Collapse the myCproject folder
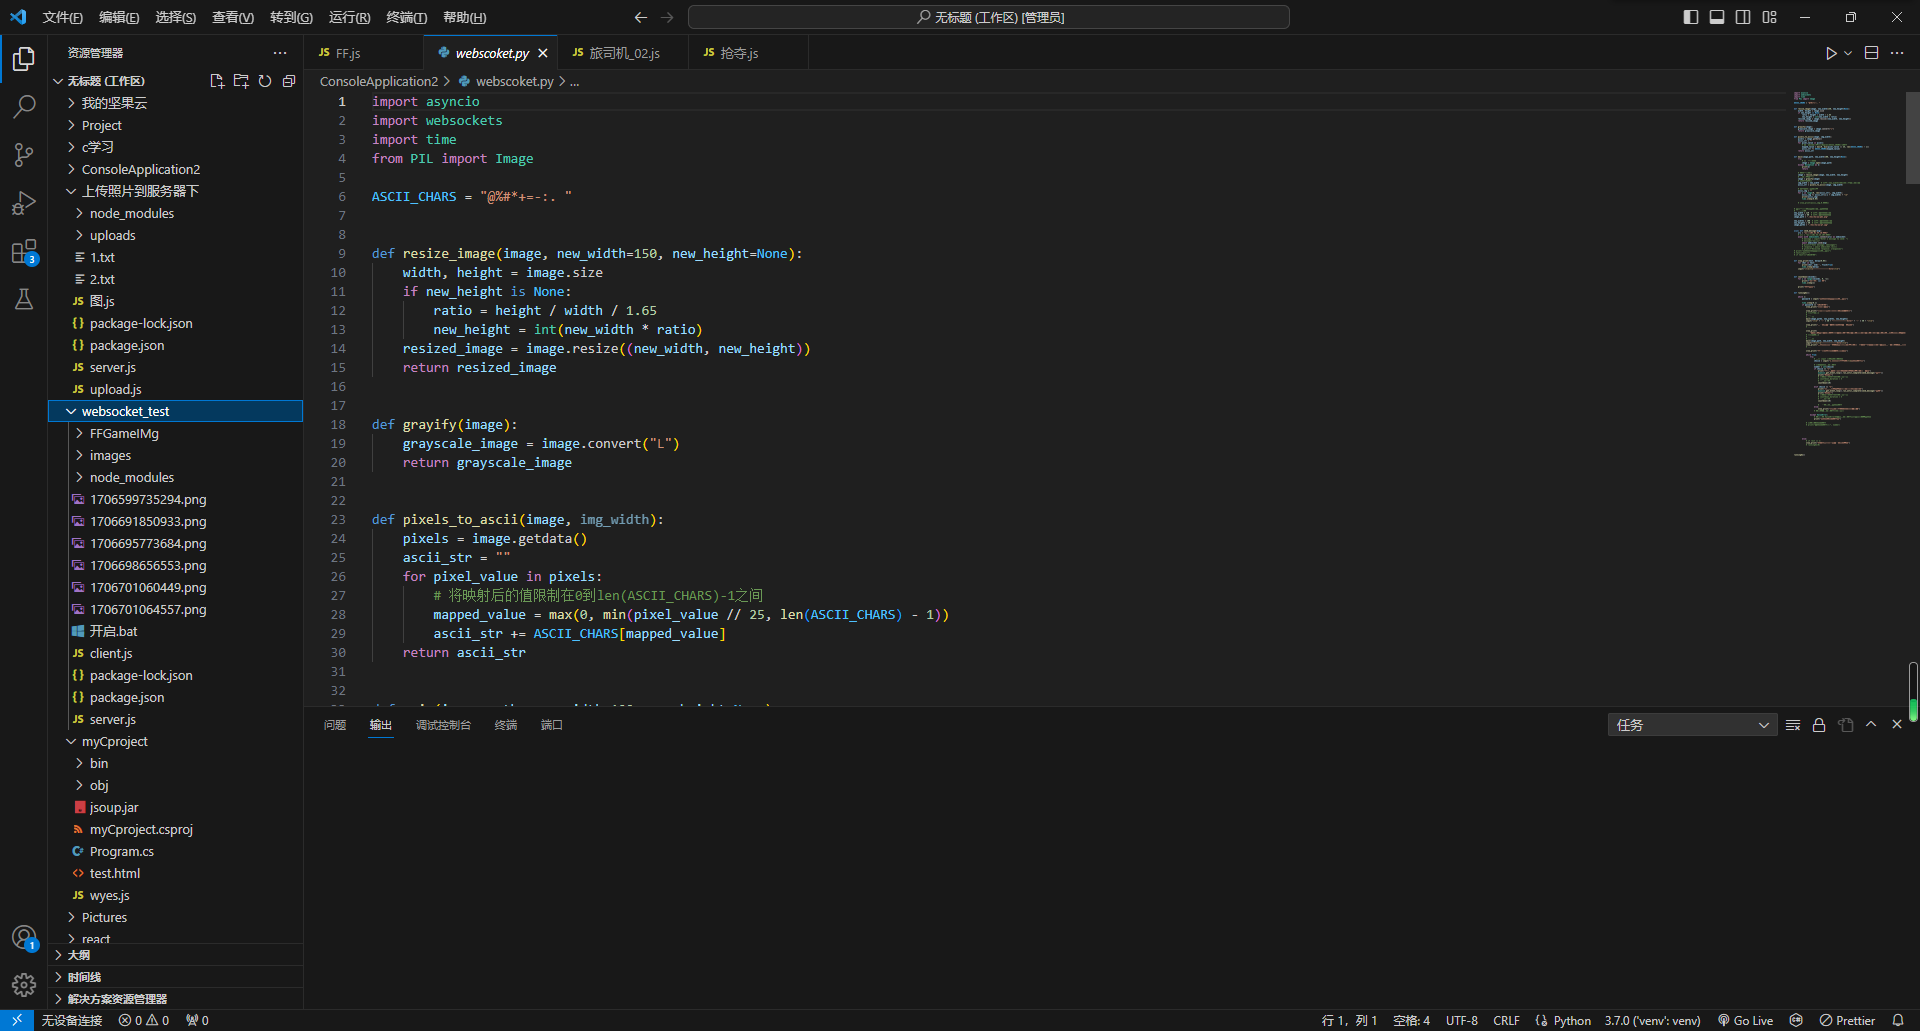The height and width of the screenshot is (1031, 1920). pos(175,741)
